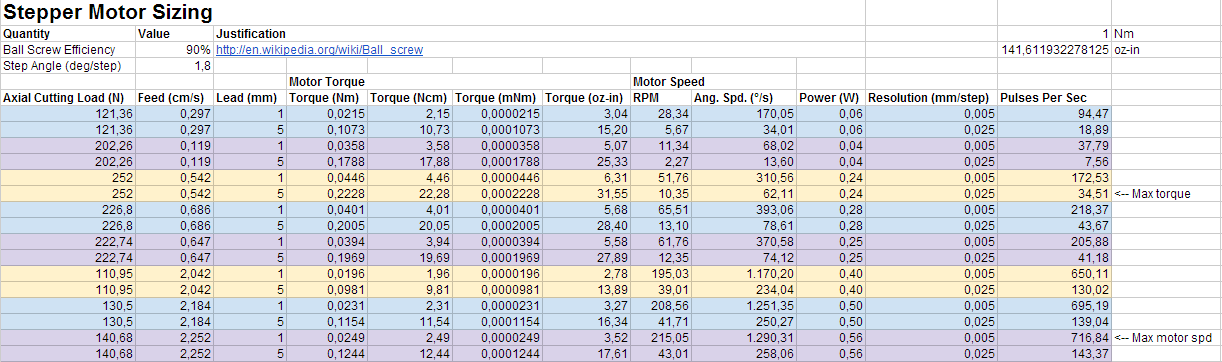
Task: Select the 'Torque (oz-in)' column header
Action: point(586,97)
